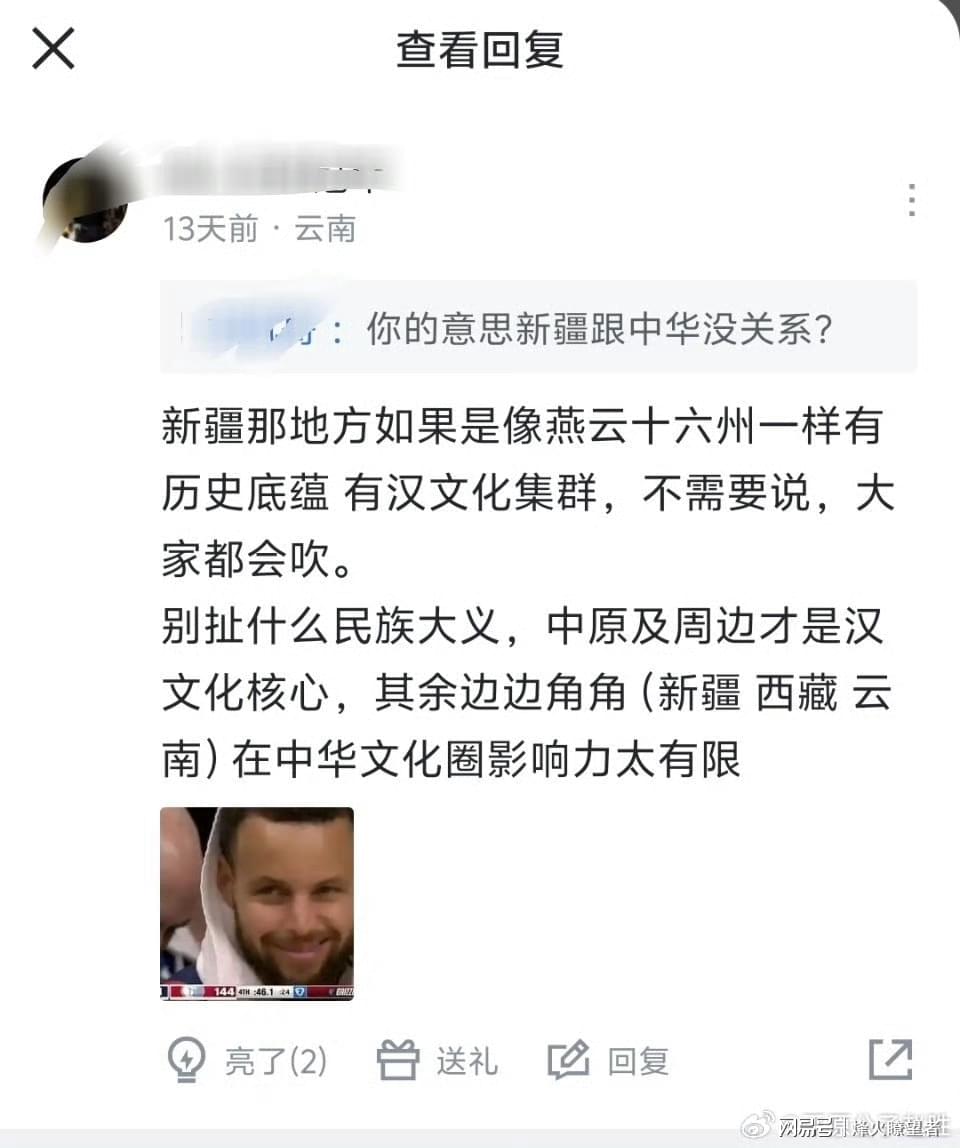The height and width of the screenshot is (1148, 960).
Task: Tap the gift icon for 送礼
Action: pos(398,1059)
